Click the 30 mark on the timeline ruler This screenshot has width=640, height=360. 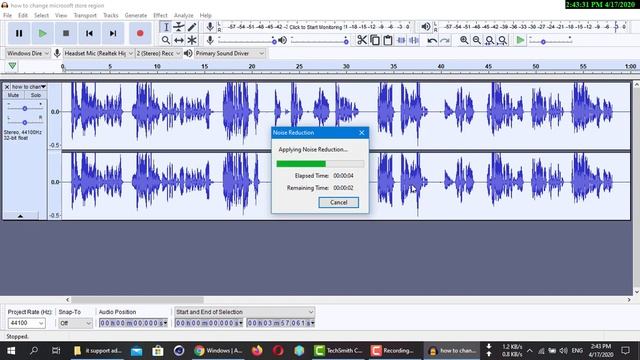coord(346,66)
